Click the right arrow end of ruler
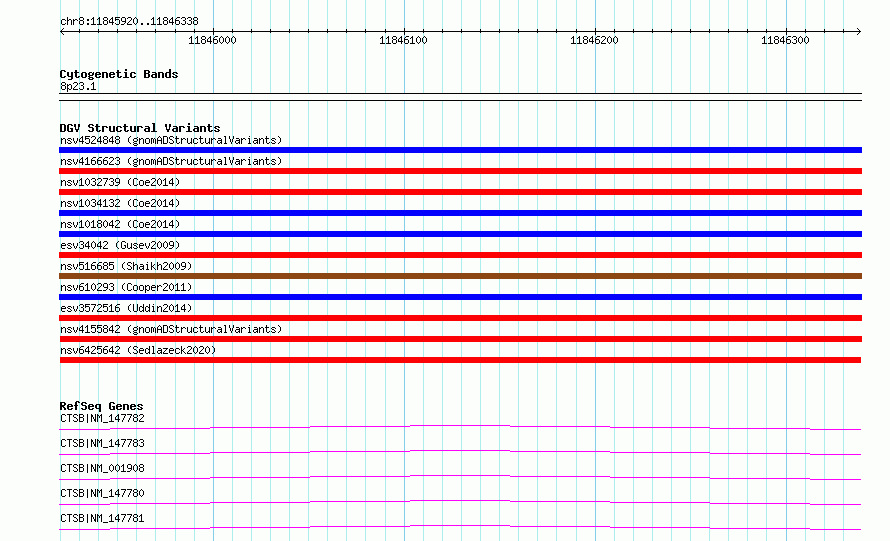The width and height of the screenshot is (890, 541). click(858, 31)
